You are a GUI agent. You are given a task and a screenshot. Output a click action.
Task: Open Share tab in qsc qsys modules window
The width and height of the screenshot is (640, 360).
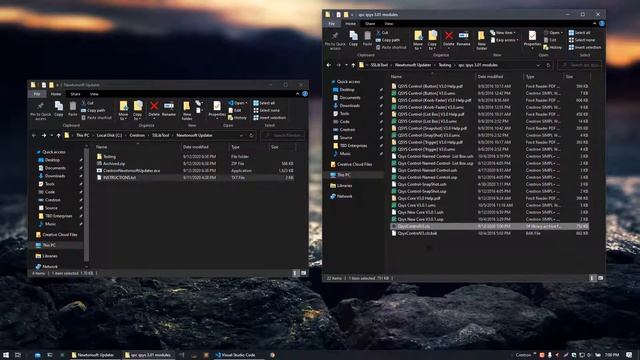tap(370, 24)
